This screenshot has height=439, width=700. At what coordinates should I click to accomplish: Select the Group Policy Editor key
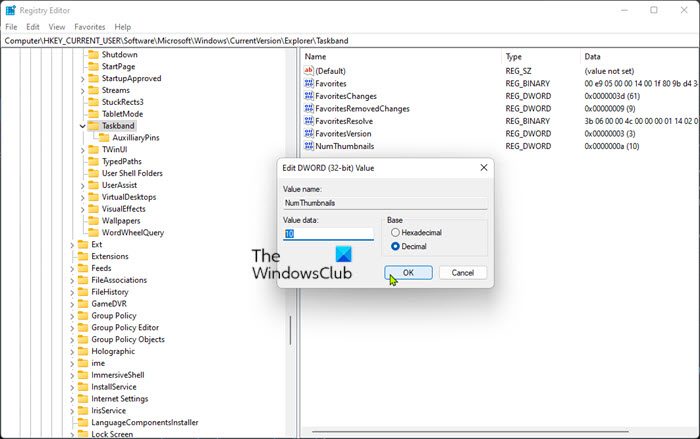click(x=125, y=327)
